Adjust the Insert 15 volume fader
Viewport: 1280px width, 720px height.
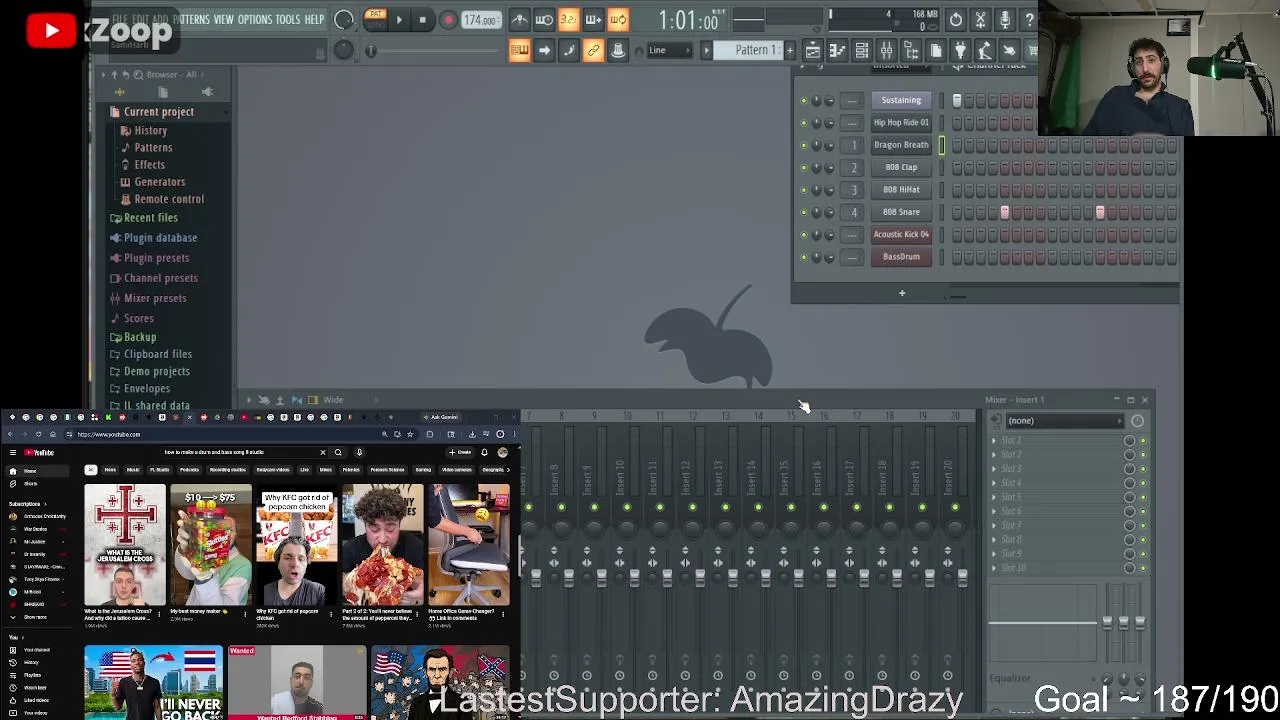[x=798, y=578]
